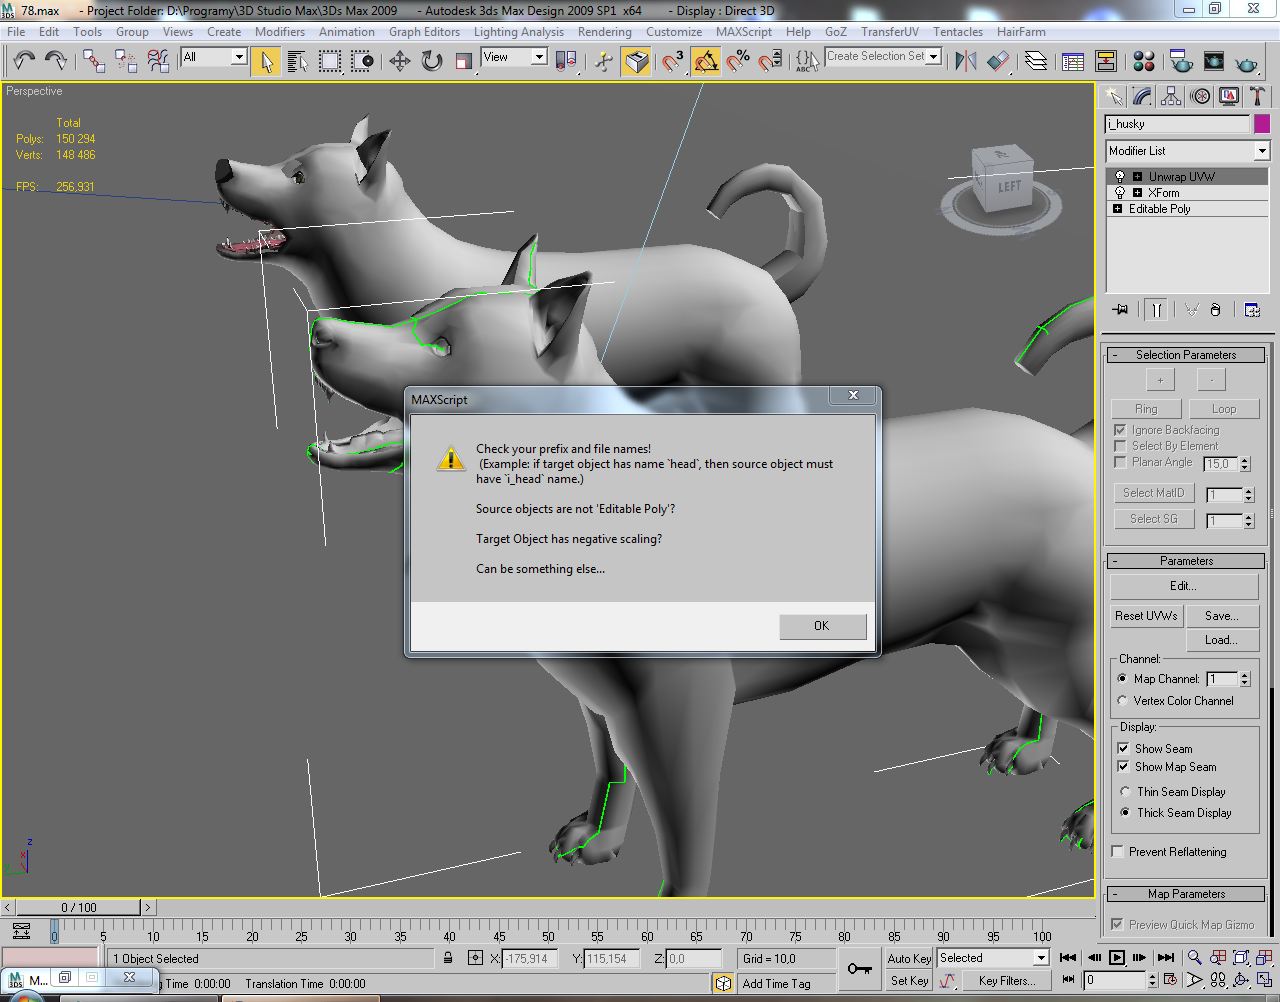Click the Maximize Viewport Toggle icon
This screenshot has width=1280, height=1002.
(1265, 981)
